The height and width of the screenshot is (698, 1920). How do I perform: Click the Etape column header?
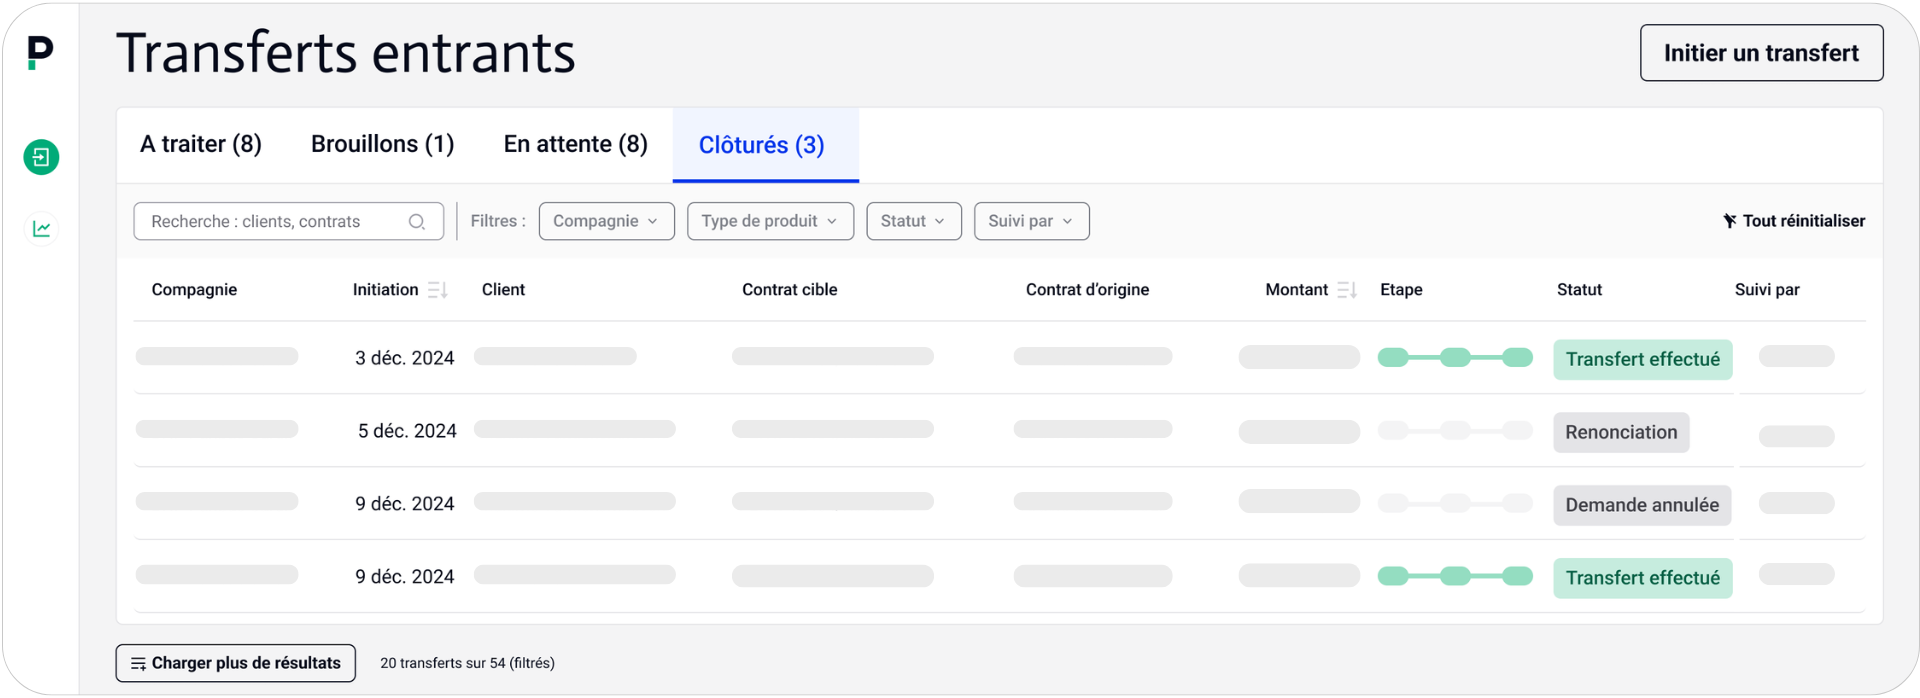coord(1401,290)
